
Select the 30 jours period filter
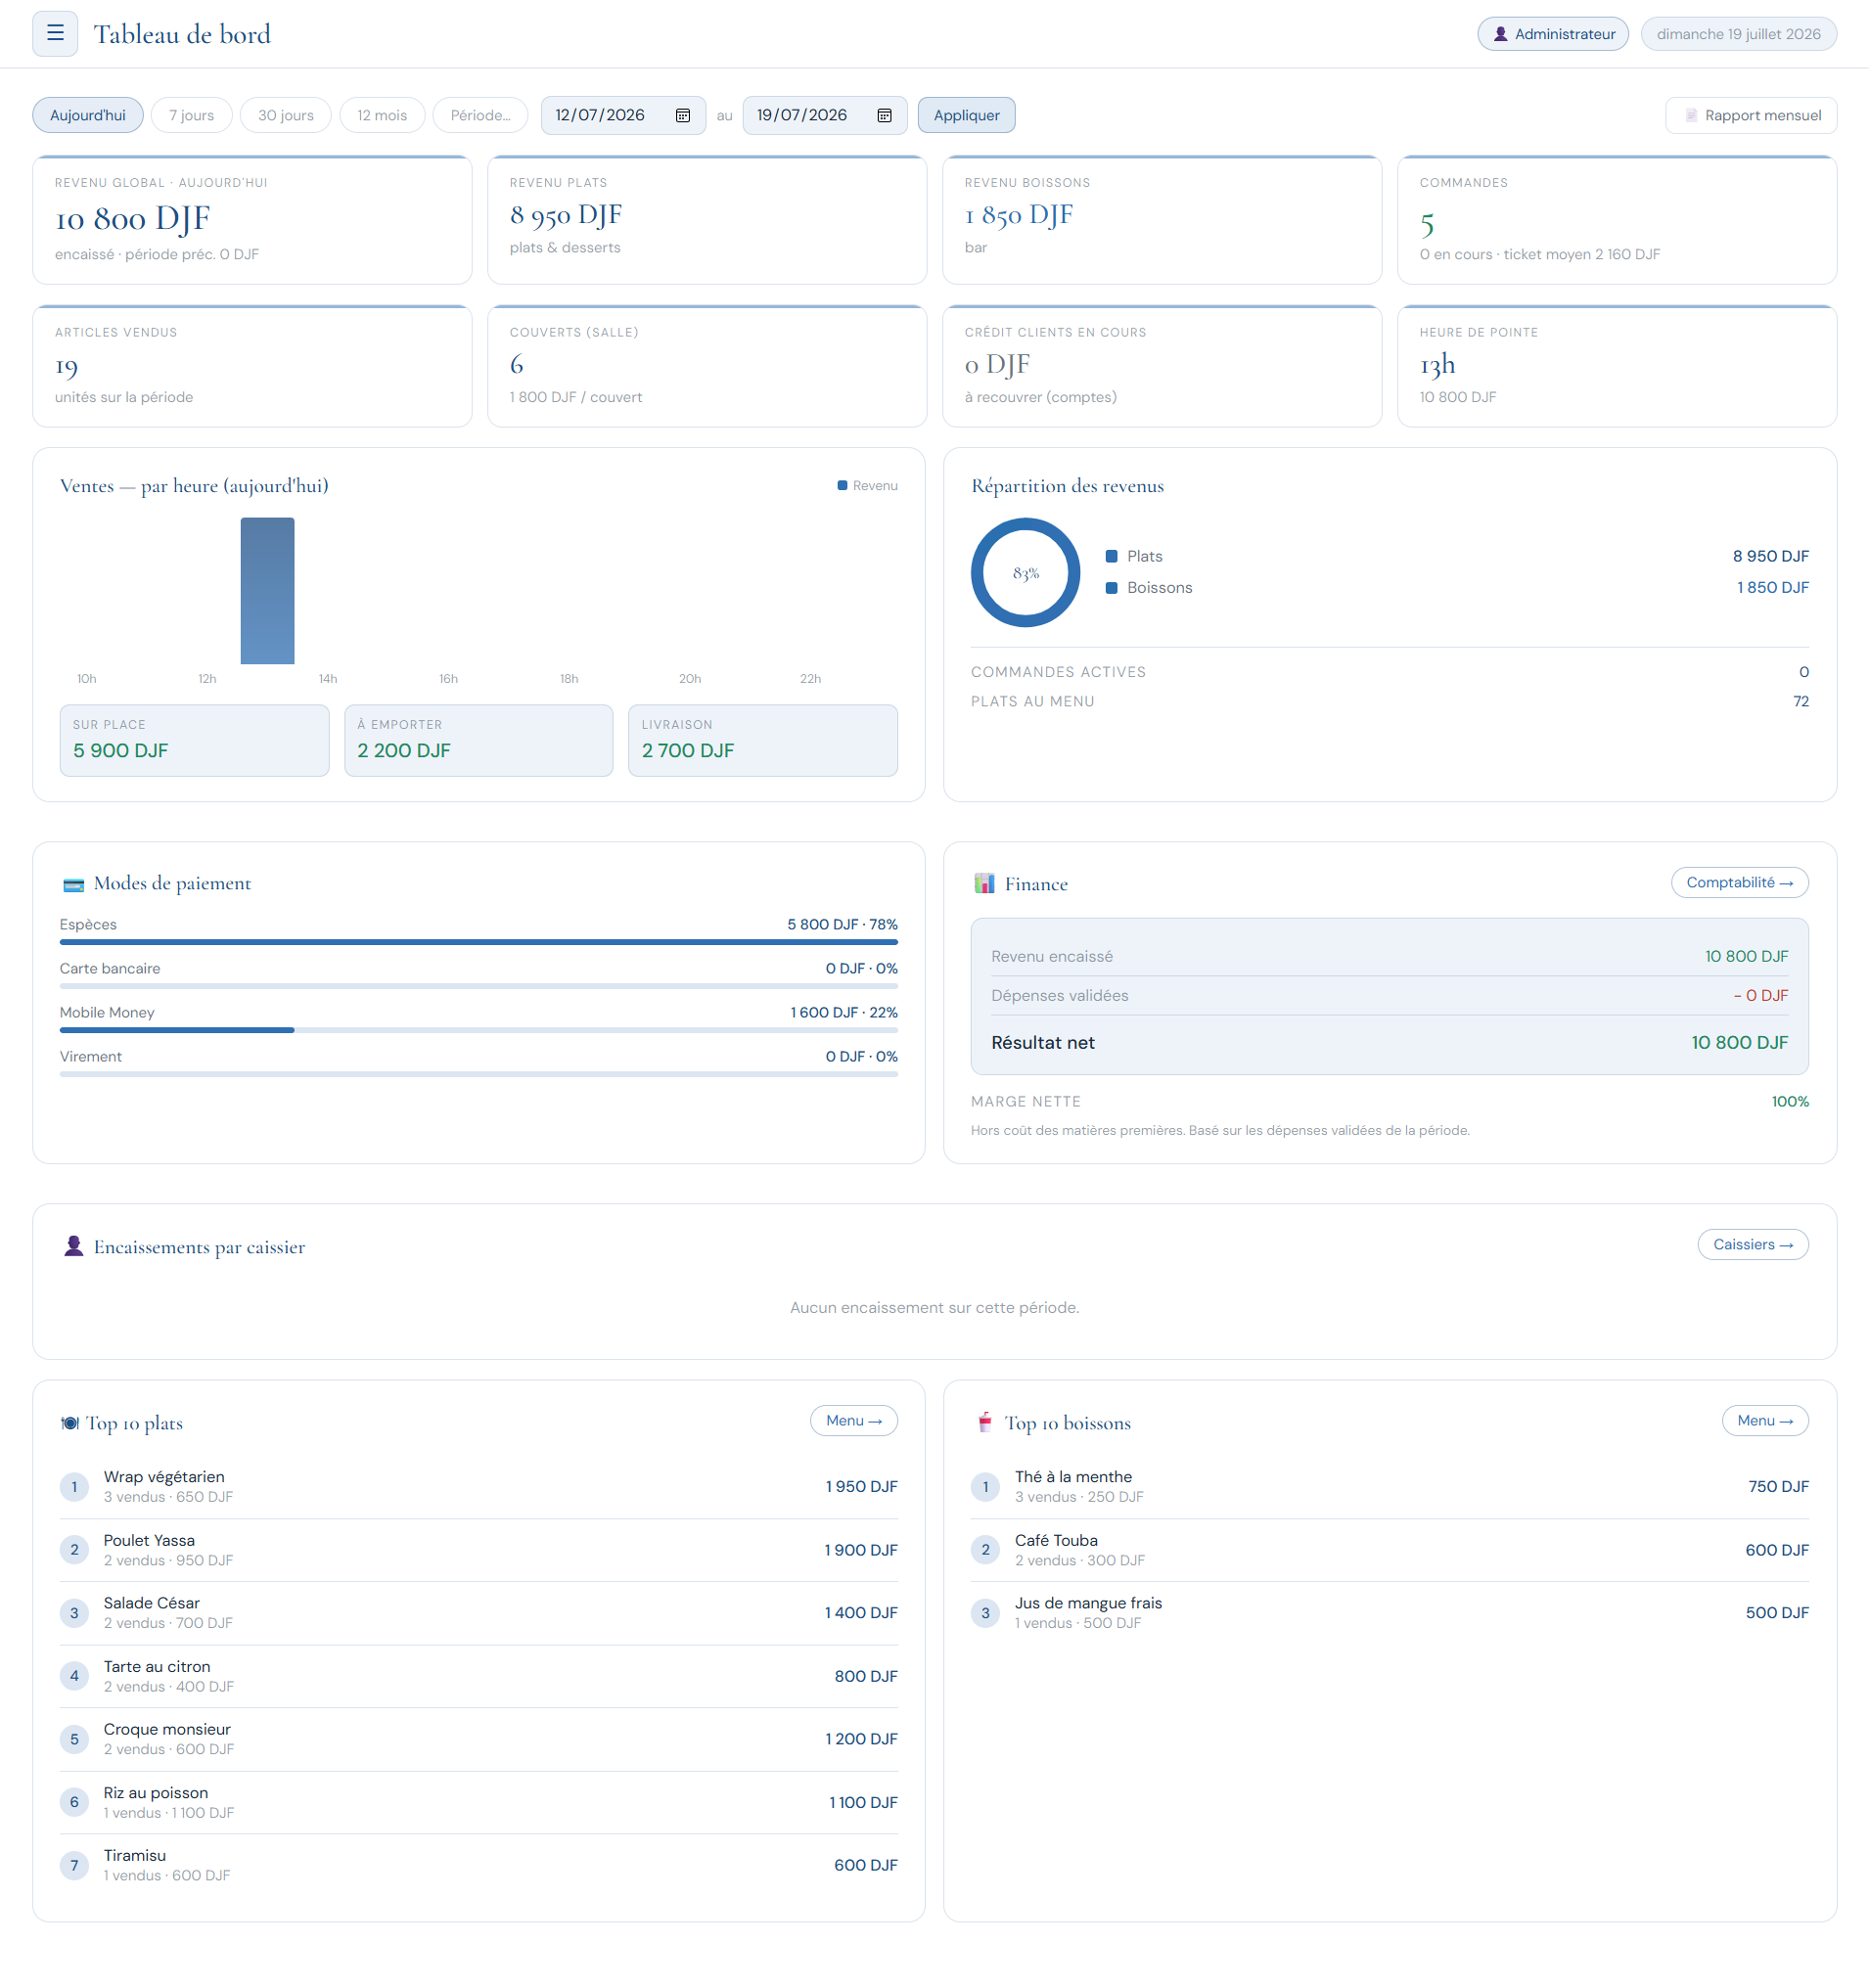pyautogui.click(x=286, y=115)
